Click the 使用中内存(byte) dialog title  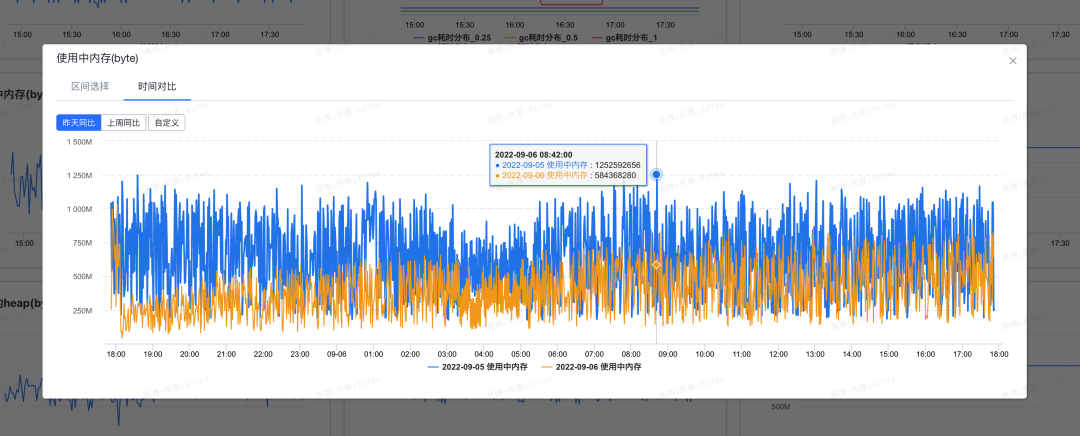pos(97,59)
